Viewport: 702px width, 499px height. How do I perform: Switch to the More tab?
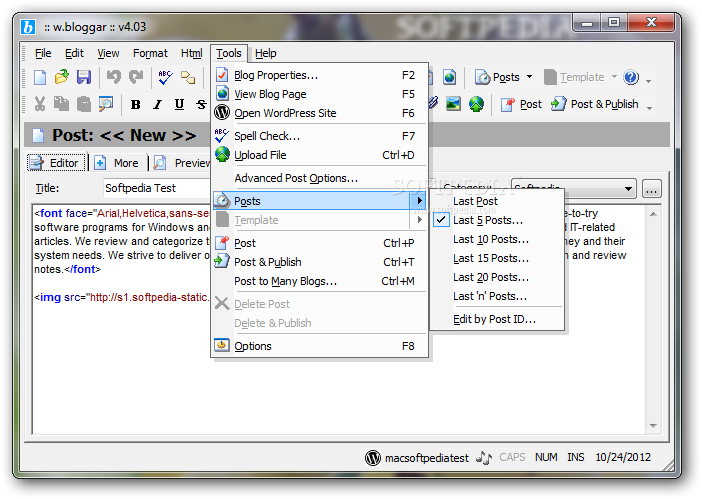pos(118,163)
